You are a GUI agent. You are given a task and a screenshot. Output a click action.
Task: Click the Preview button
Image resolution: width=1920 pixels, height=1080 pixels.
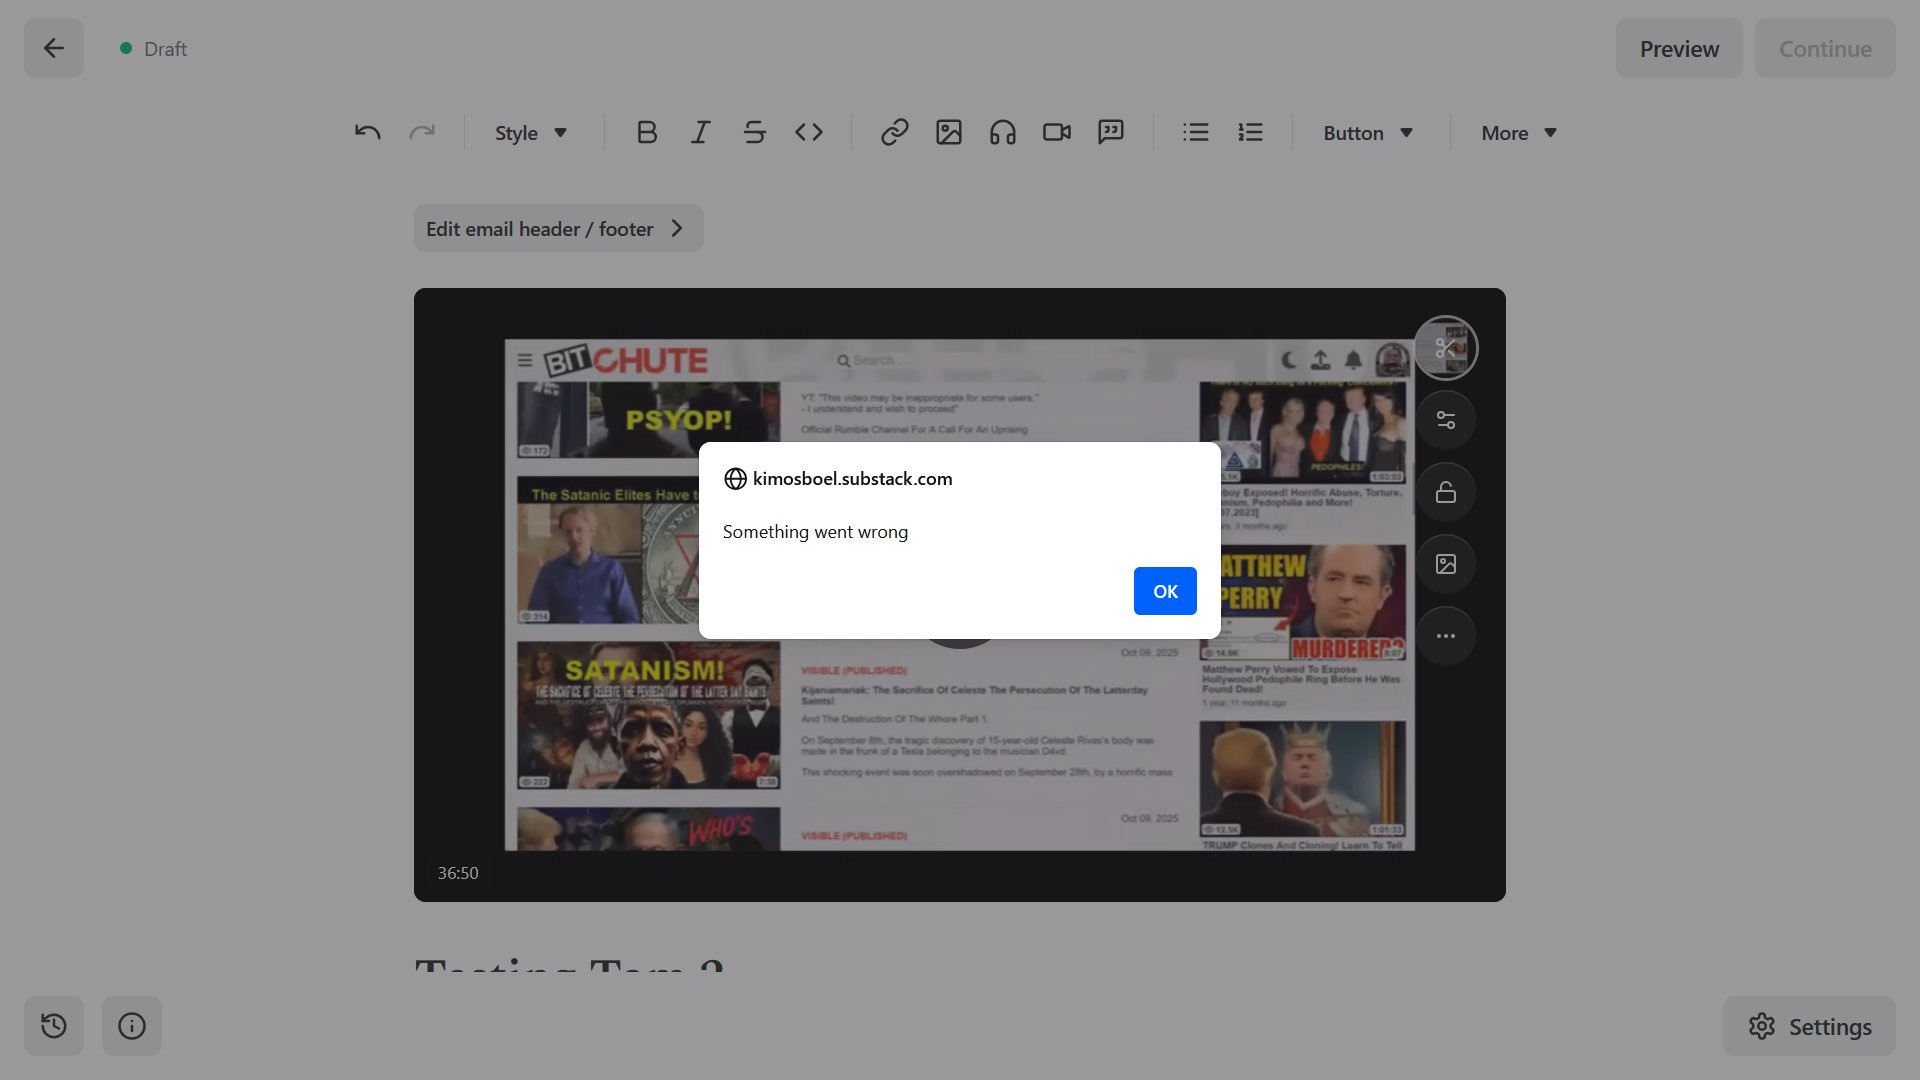[x=1679, y=48]
